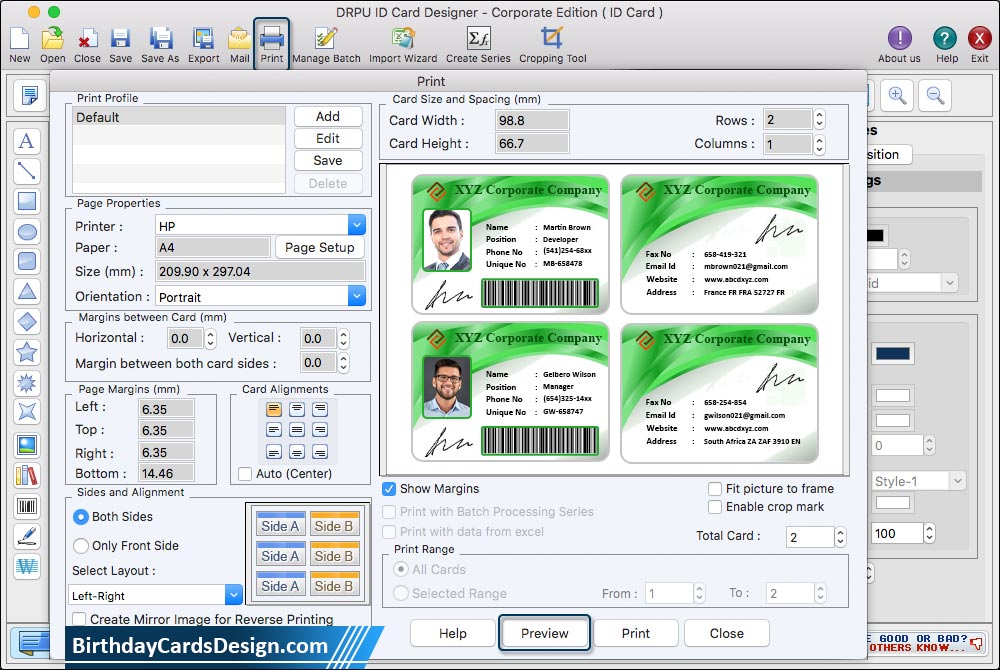The image size is (1000, 670).
Task: Click the Print button at dialog bottom
Action: click(x=635, y=633)
